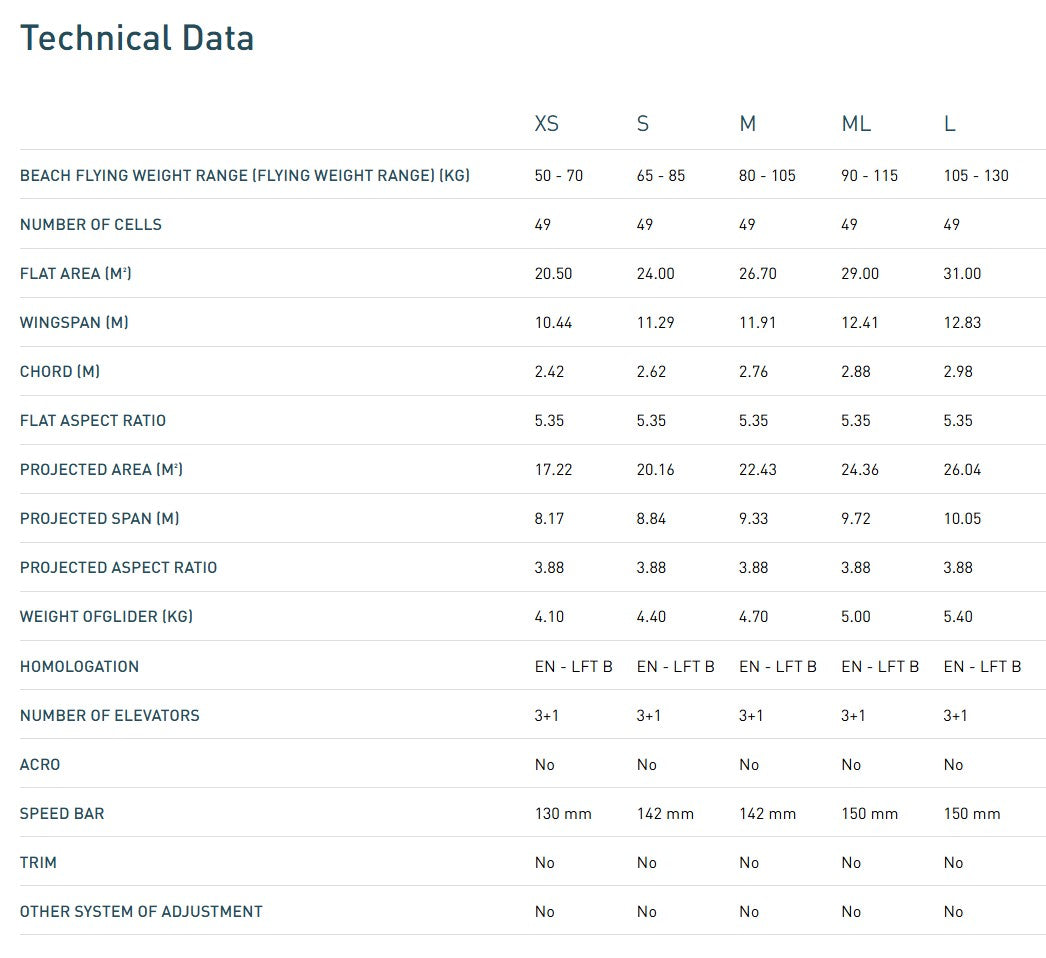Click the Beach Flying Weight Range row label
Viewport: 1046px width, 958px height.
tap(245, 175)
